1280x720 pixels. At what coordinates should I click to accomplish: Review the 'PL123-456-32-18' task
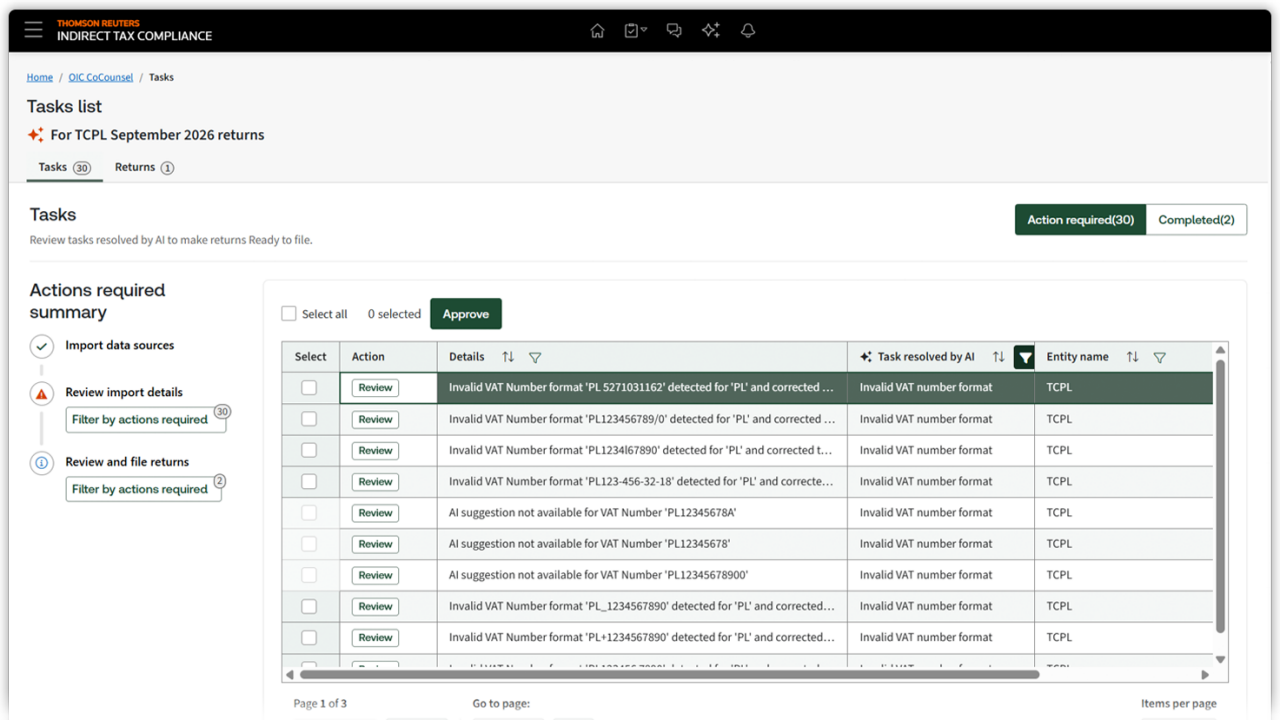click(x=375, y=481)
